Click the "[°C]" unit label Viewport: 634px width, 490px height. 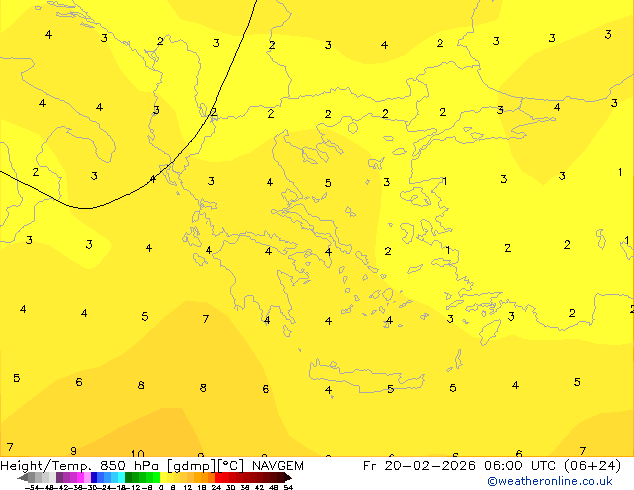pos(231,466)
